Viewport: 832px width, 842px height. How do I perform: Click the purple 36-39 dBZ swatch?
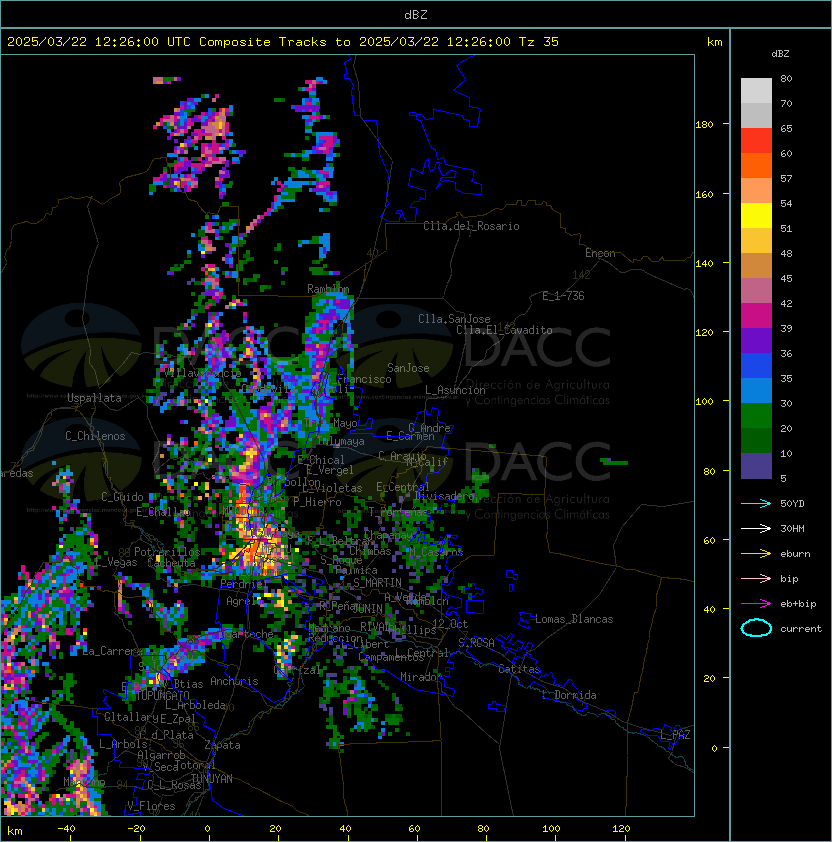pos(756,340)
